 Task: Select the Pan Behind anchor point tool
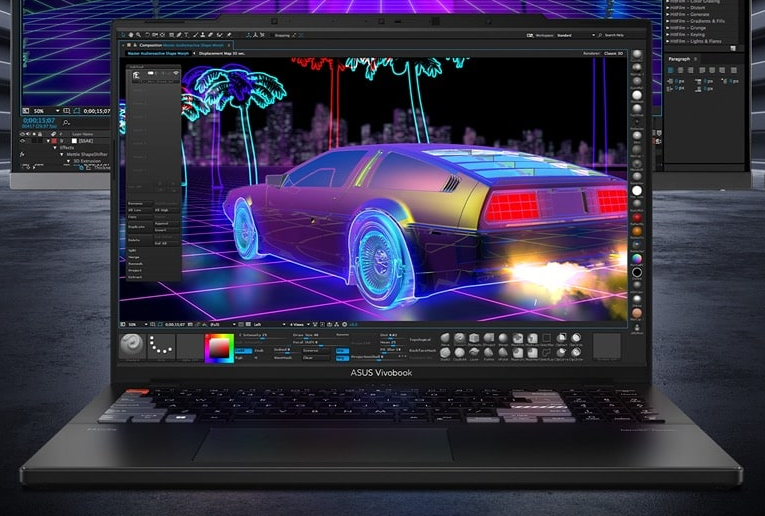(x=162, y=35)
